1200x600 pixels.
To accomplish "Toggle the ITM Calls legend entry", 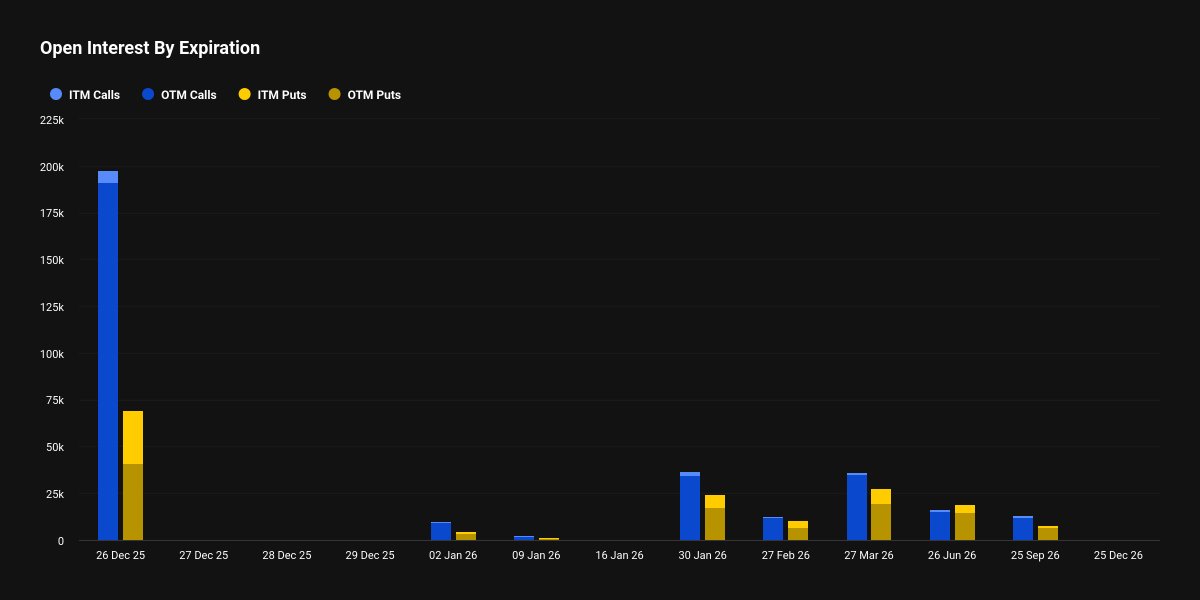I will tap(85, 95).
